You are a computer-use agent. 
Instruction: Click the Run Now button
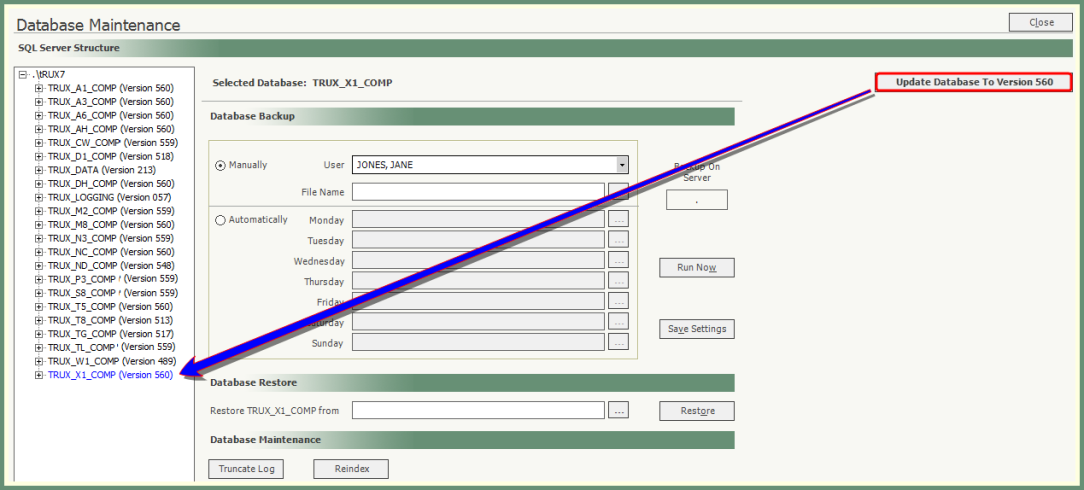tap(696, 268)
